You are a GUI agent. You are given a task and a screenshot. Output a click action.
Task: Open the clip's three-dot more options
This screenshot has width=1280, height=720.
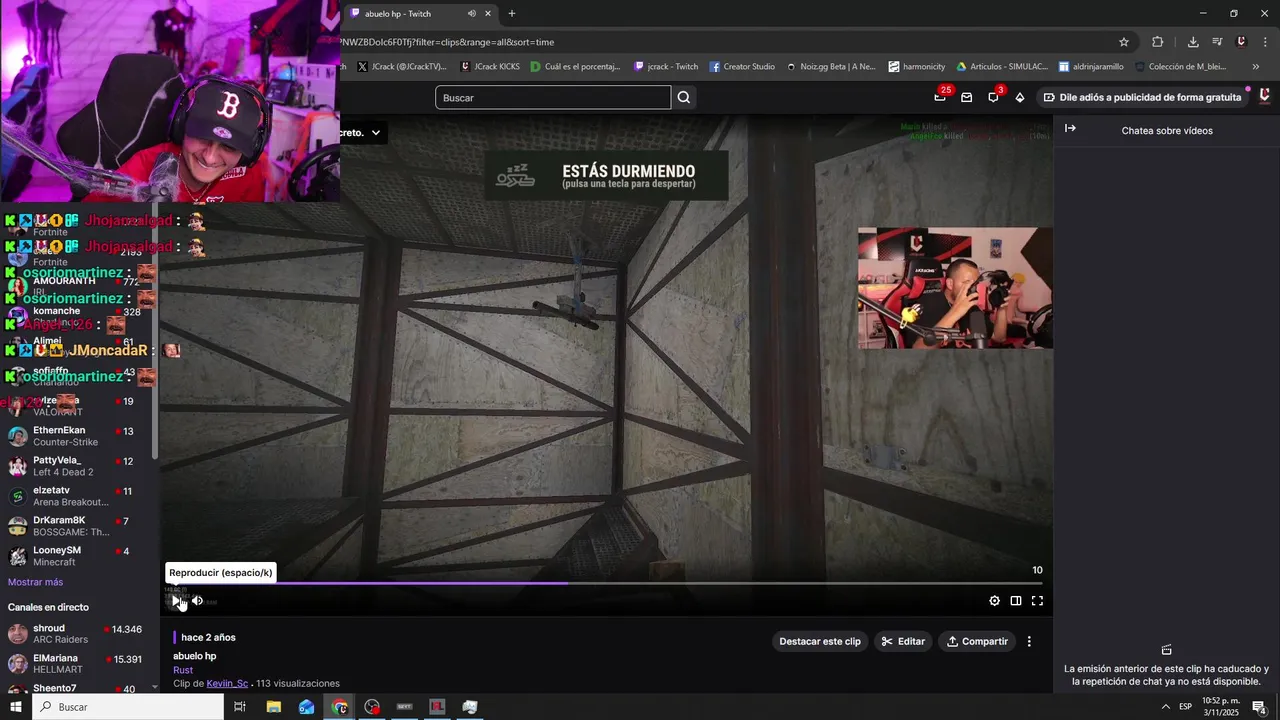coord(1029,641)
